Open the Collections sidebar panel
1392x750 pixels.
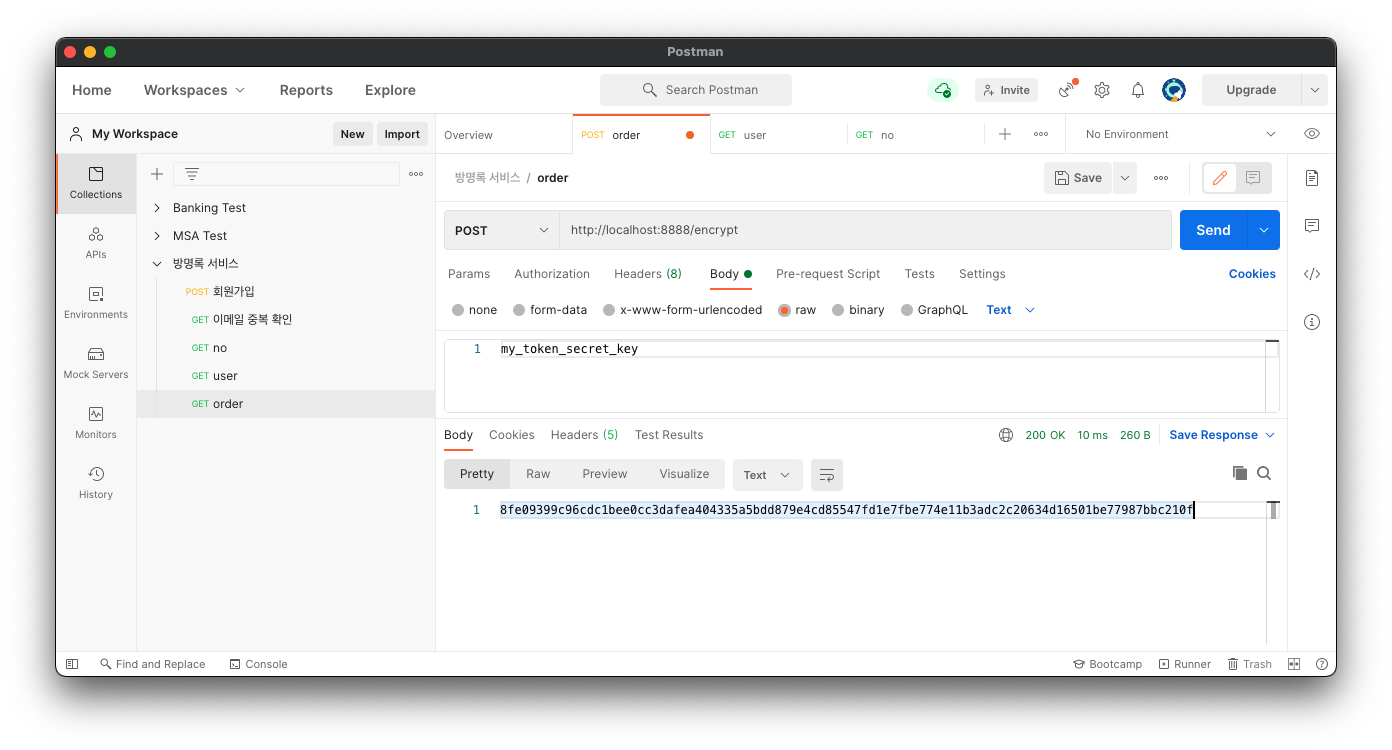point(96,183)
